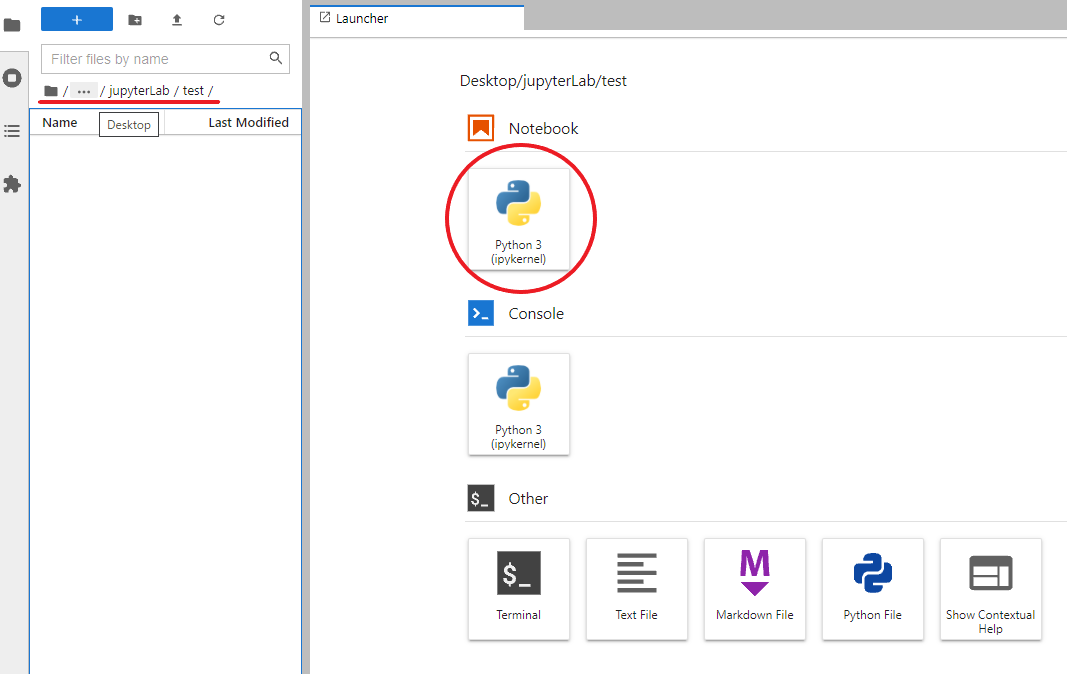Create a new folder in file browser

pos(135,20)
